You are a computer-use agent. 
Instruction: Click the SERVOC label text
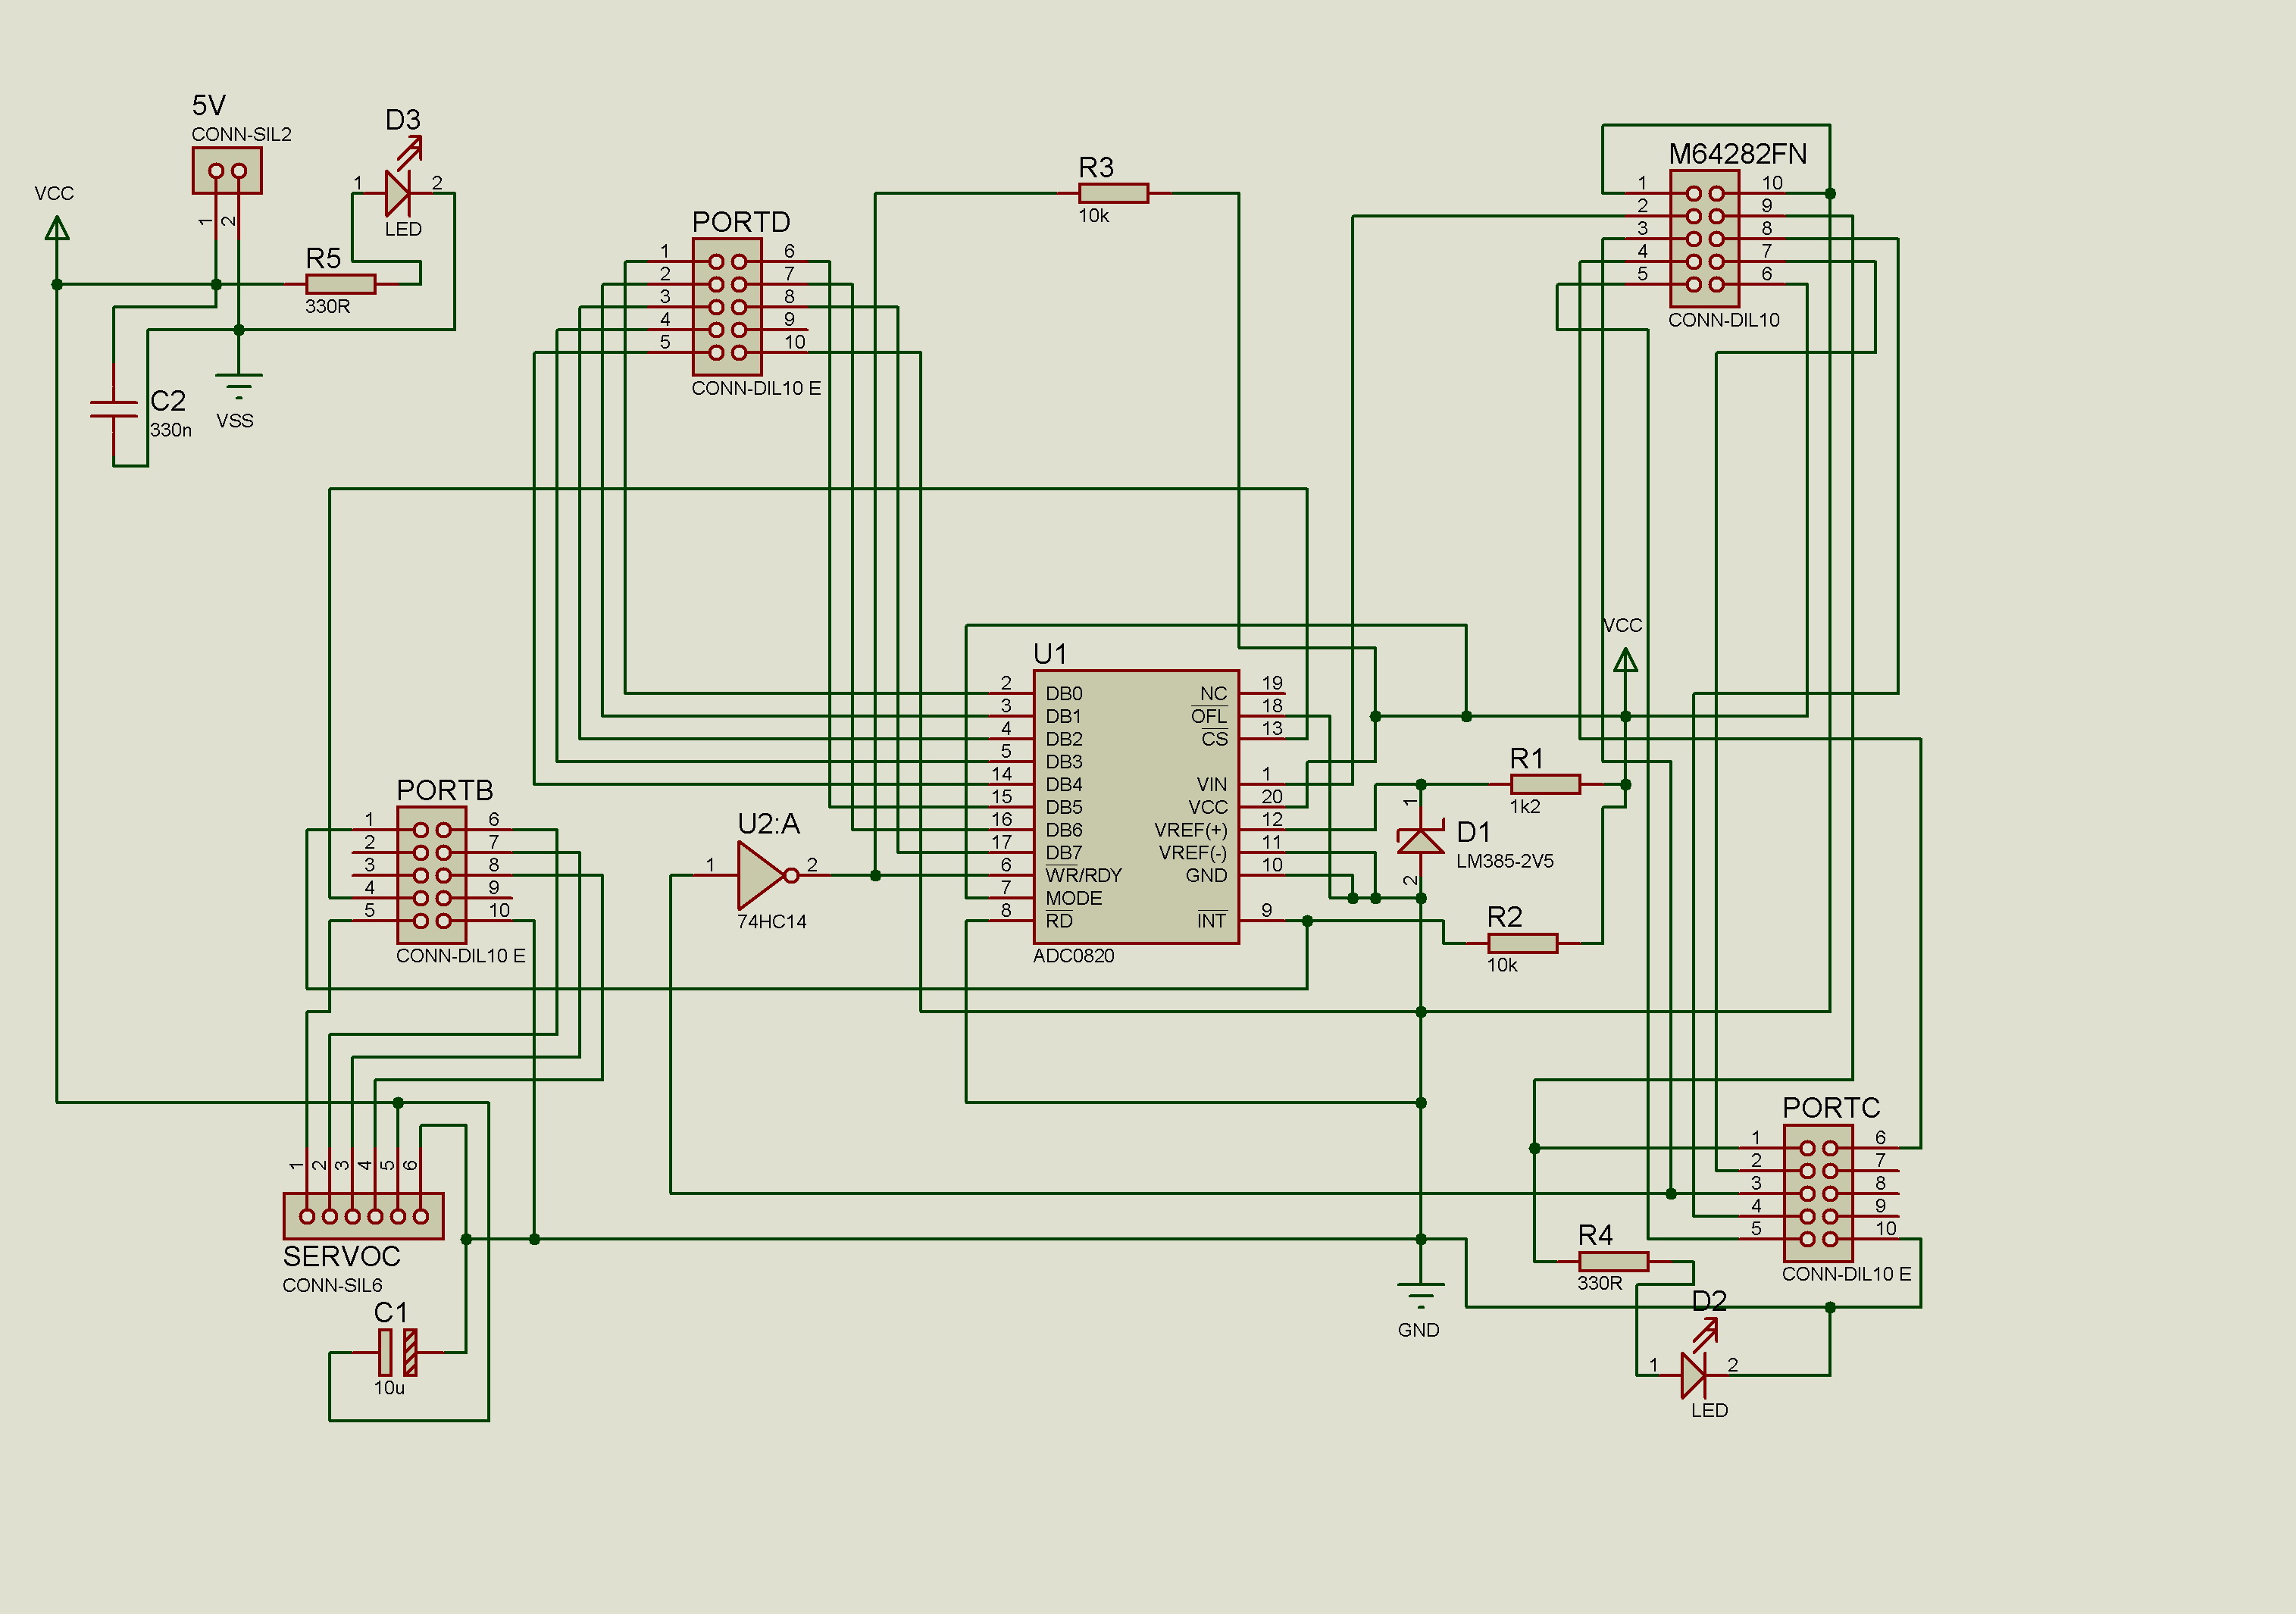pos(341,1256)
